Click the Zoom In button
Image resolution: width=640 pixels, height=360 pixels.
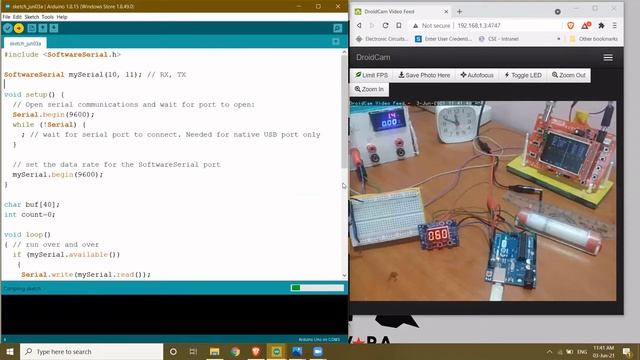tap(369, 89)
